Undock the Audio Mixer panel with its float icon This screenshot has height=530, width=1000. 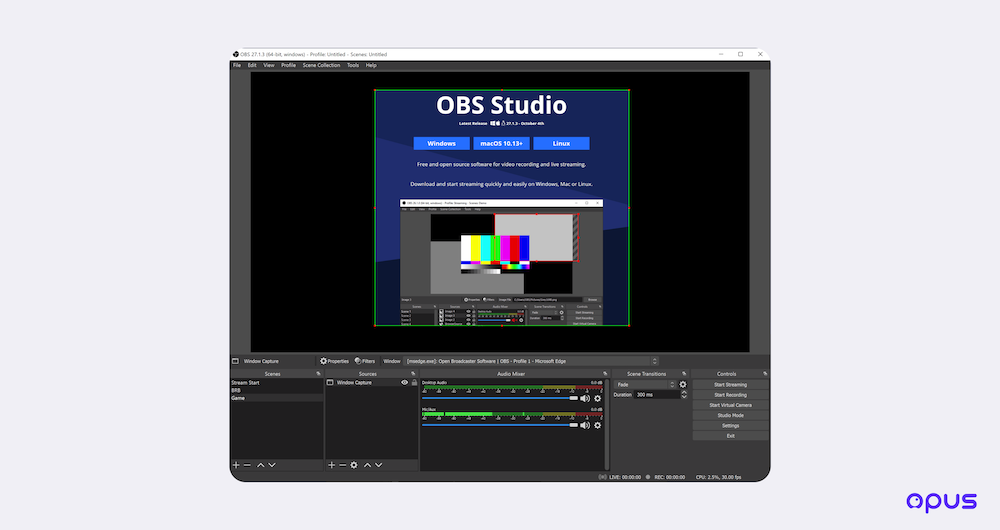click(x=605, y=374)
